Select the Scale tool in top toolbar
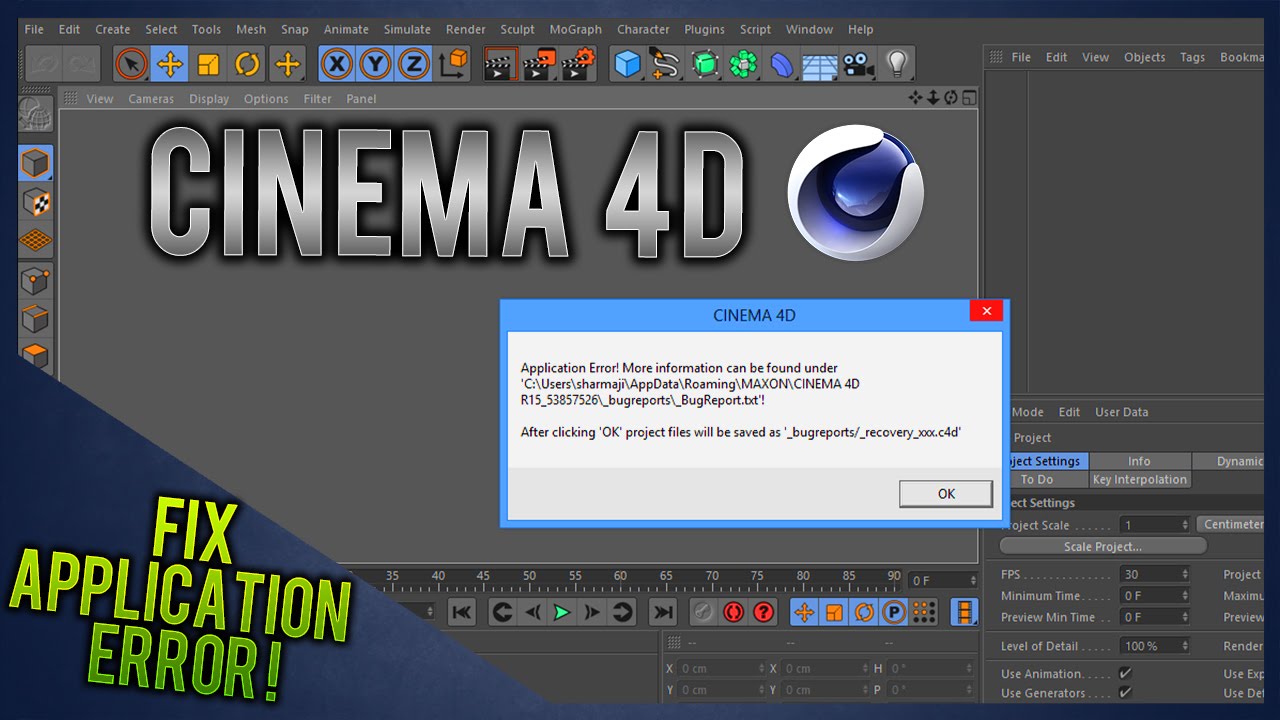The image size is (1280, 720). [208, 65]
